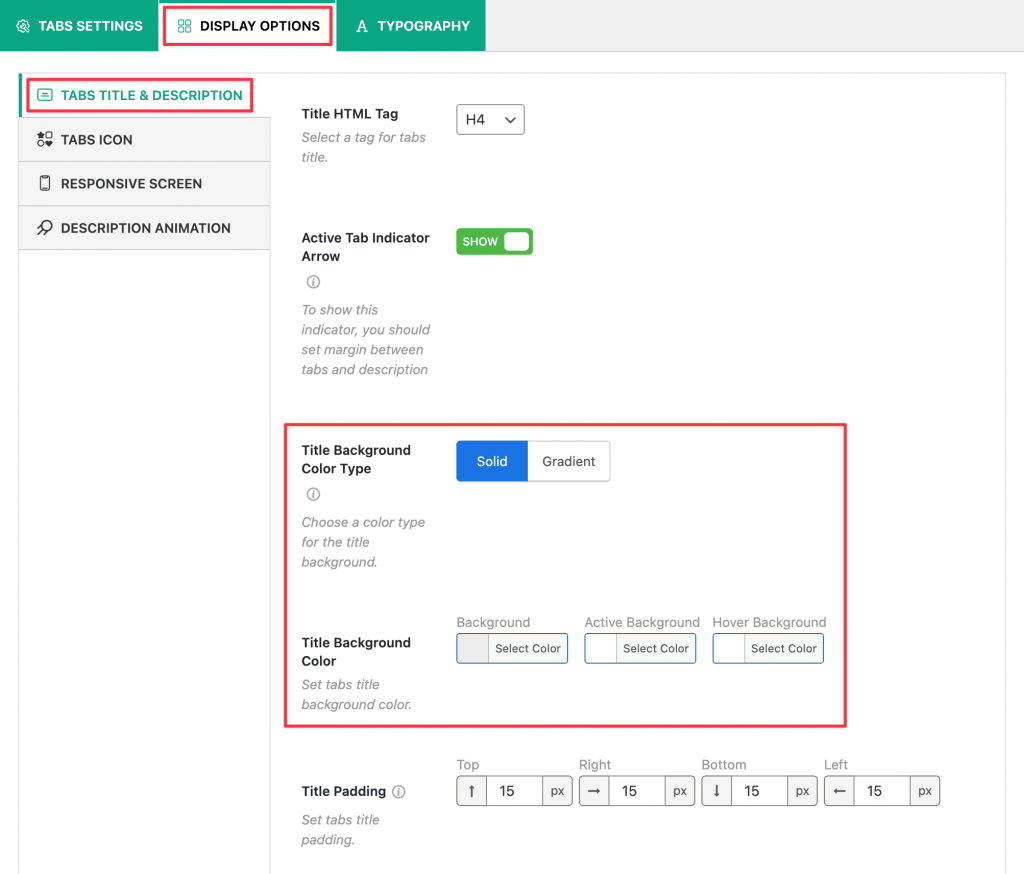Click the Left padding value field
The image size is (1024, 874).
pos(882,791)
